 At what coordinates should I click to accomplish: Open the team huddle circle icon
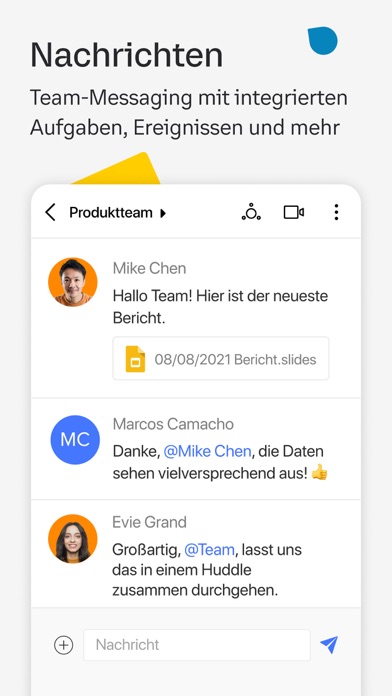pyautogui.click(x=251, y=212)
